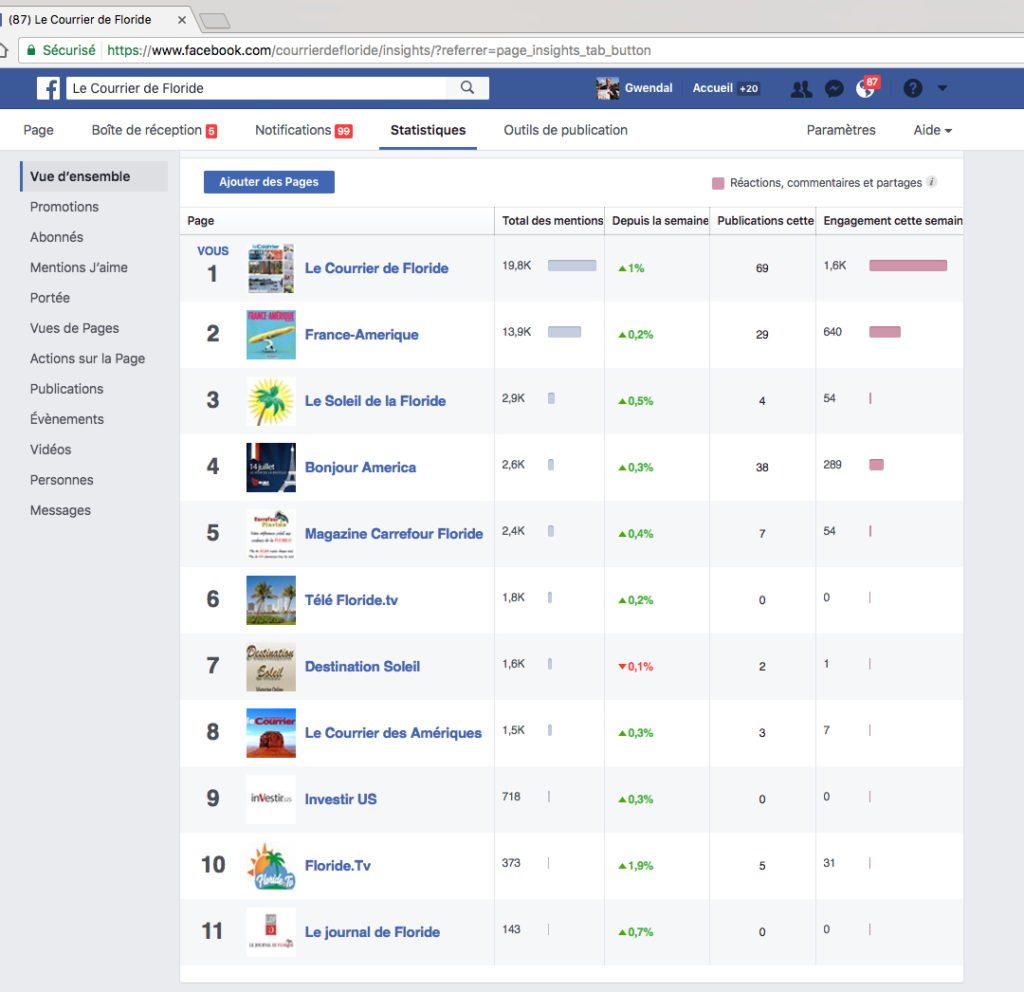Open the Le Courrier de Floride link
Screen dimensions: 1024x992
click(x=377, y=268)
